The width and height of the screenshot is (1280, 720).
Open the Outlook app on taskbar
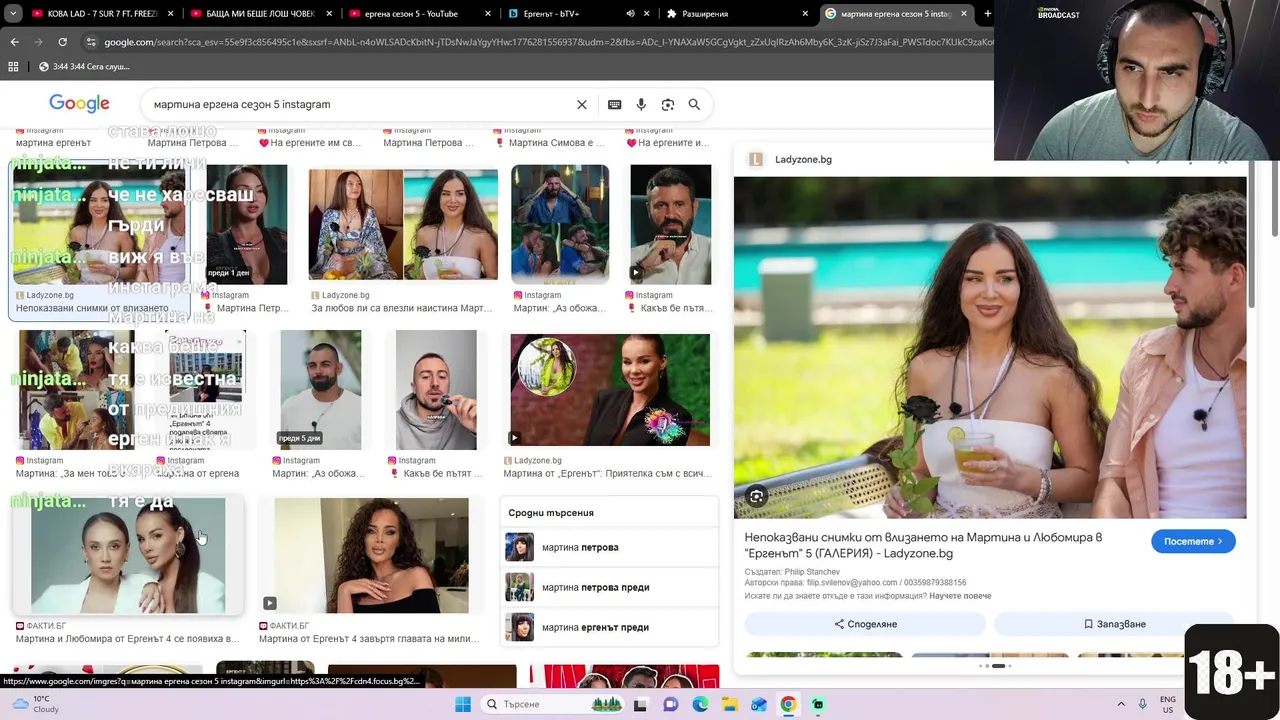coord(759,704)
